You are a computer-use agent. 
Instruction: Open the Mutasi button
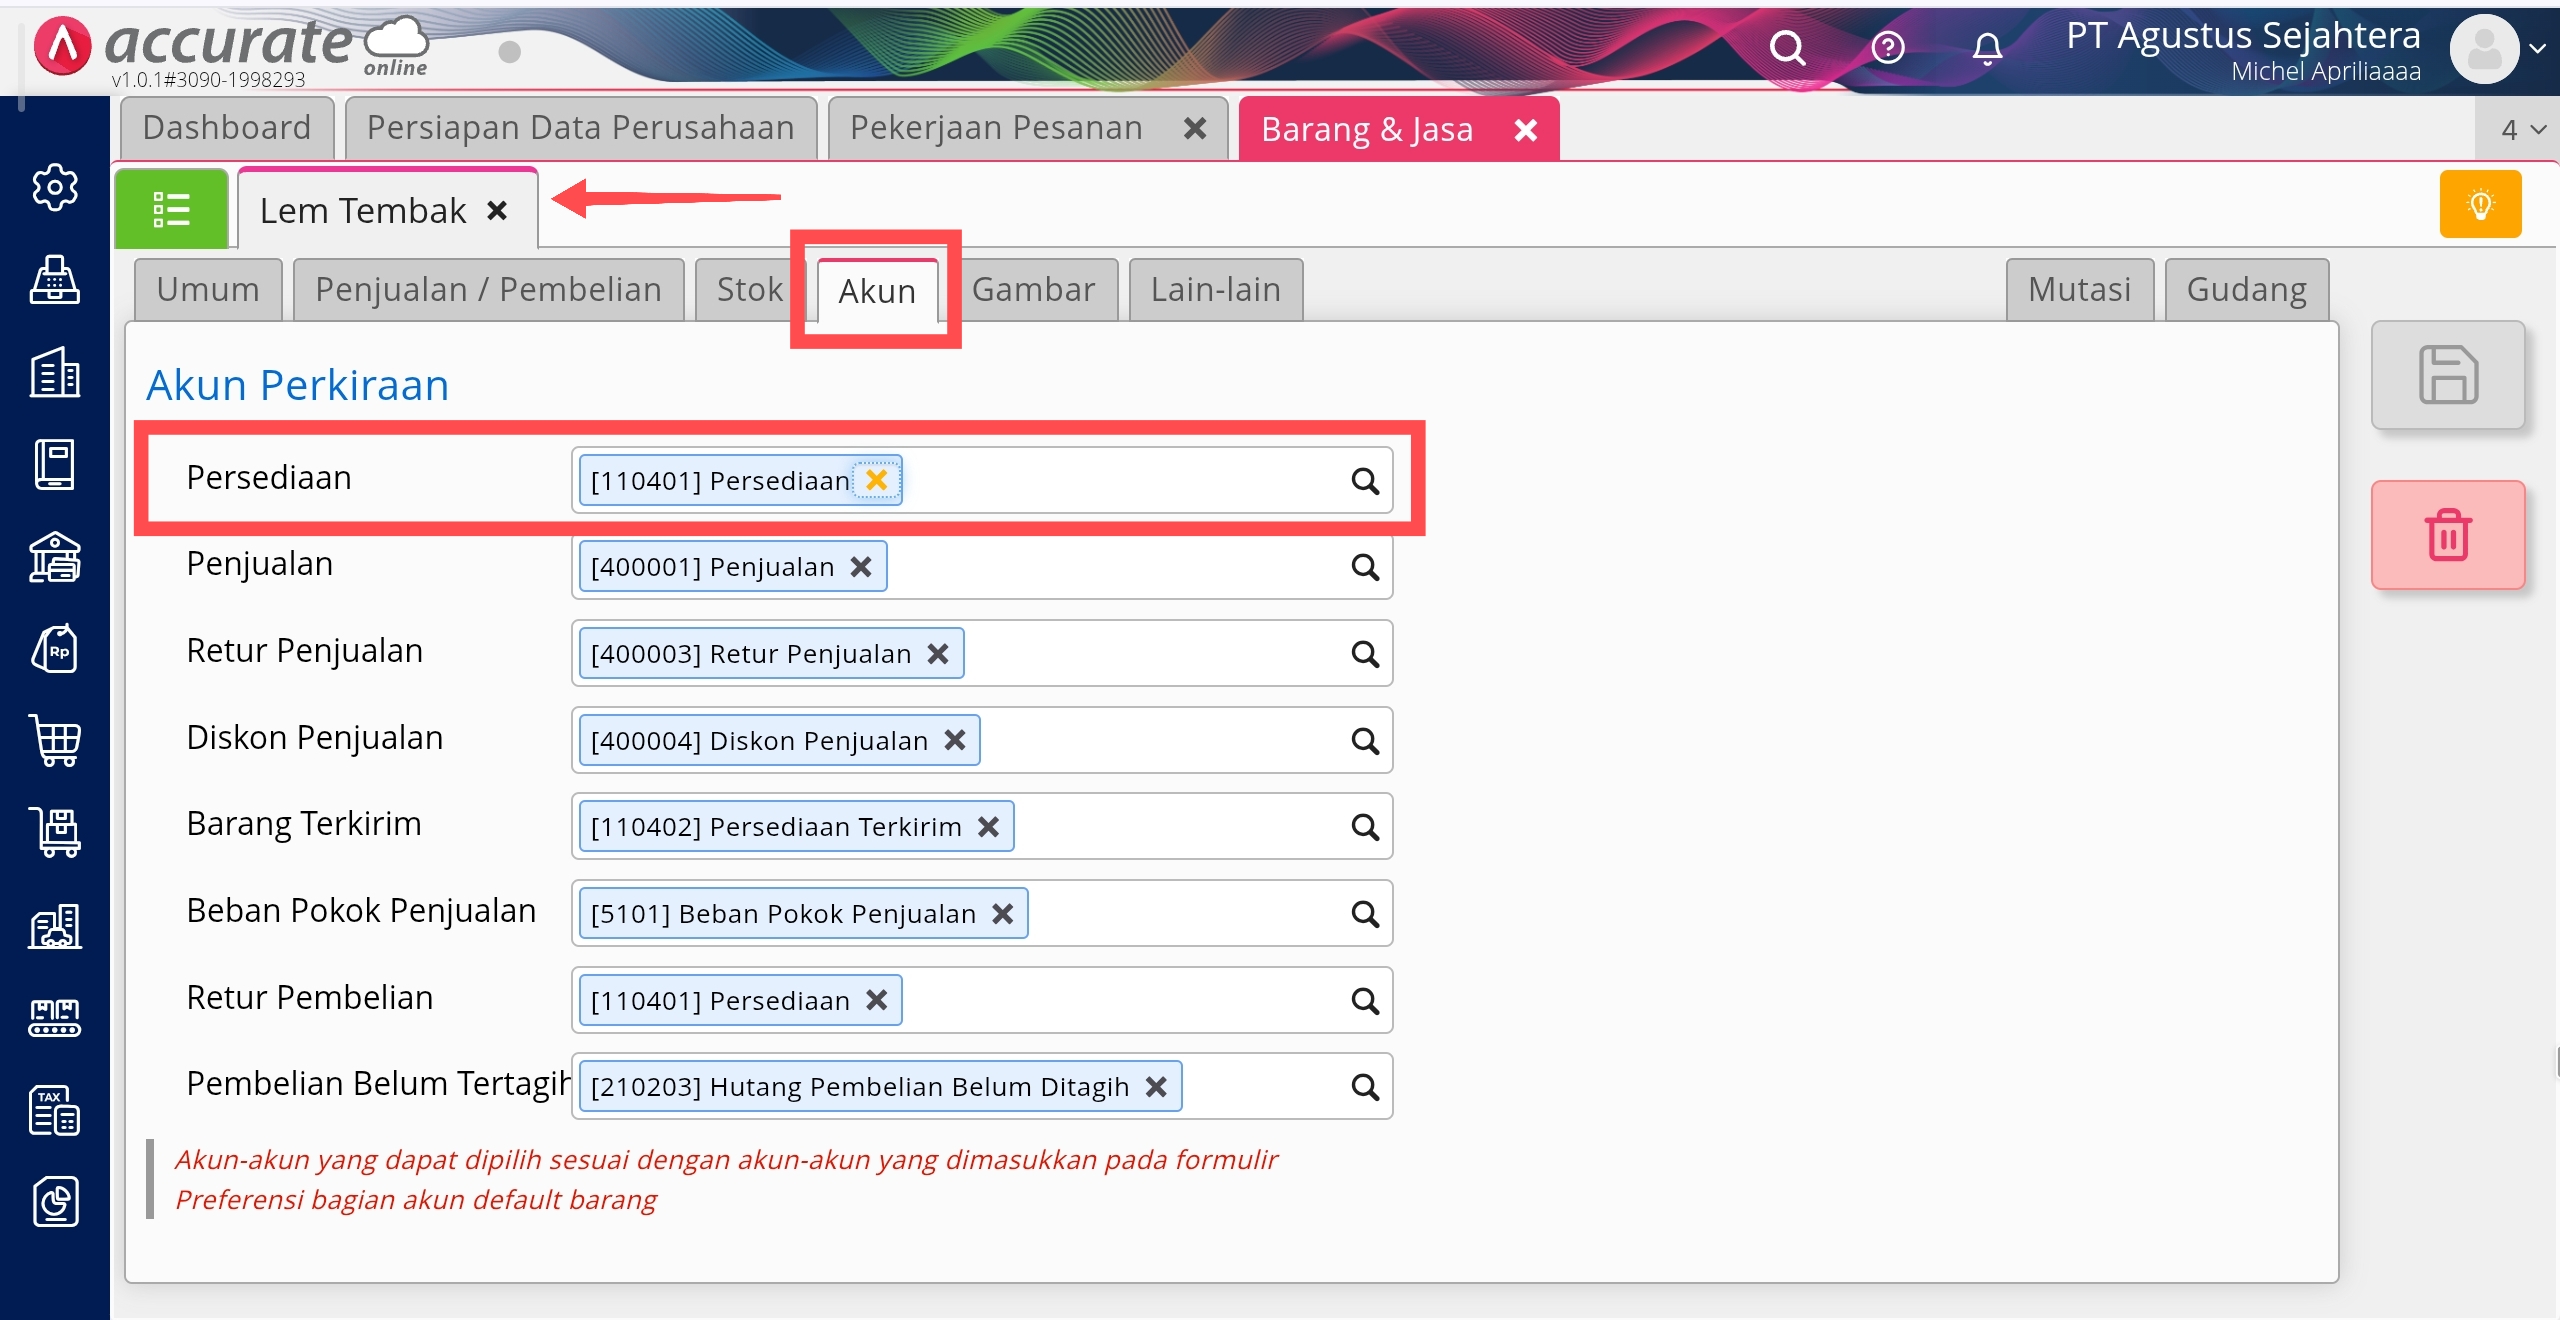pos(2079,290)
